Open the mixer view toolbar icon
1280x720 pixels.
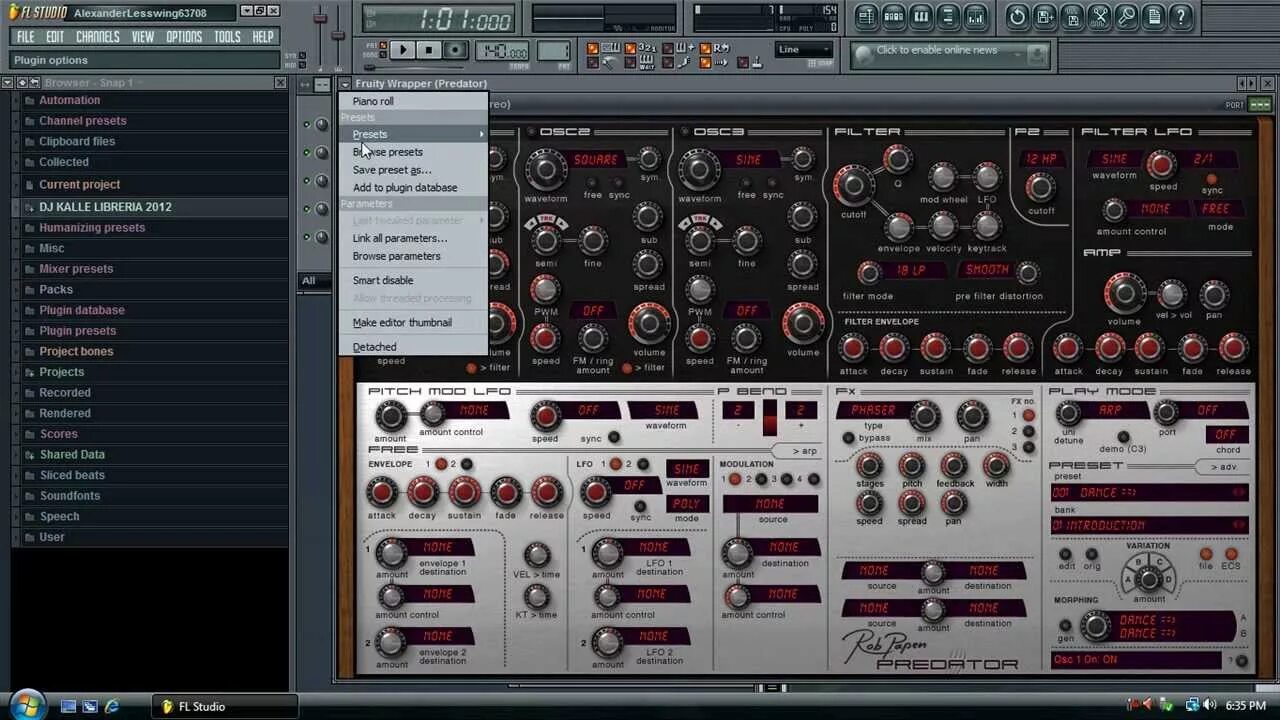point(975,16)
